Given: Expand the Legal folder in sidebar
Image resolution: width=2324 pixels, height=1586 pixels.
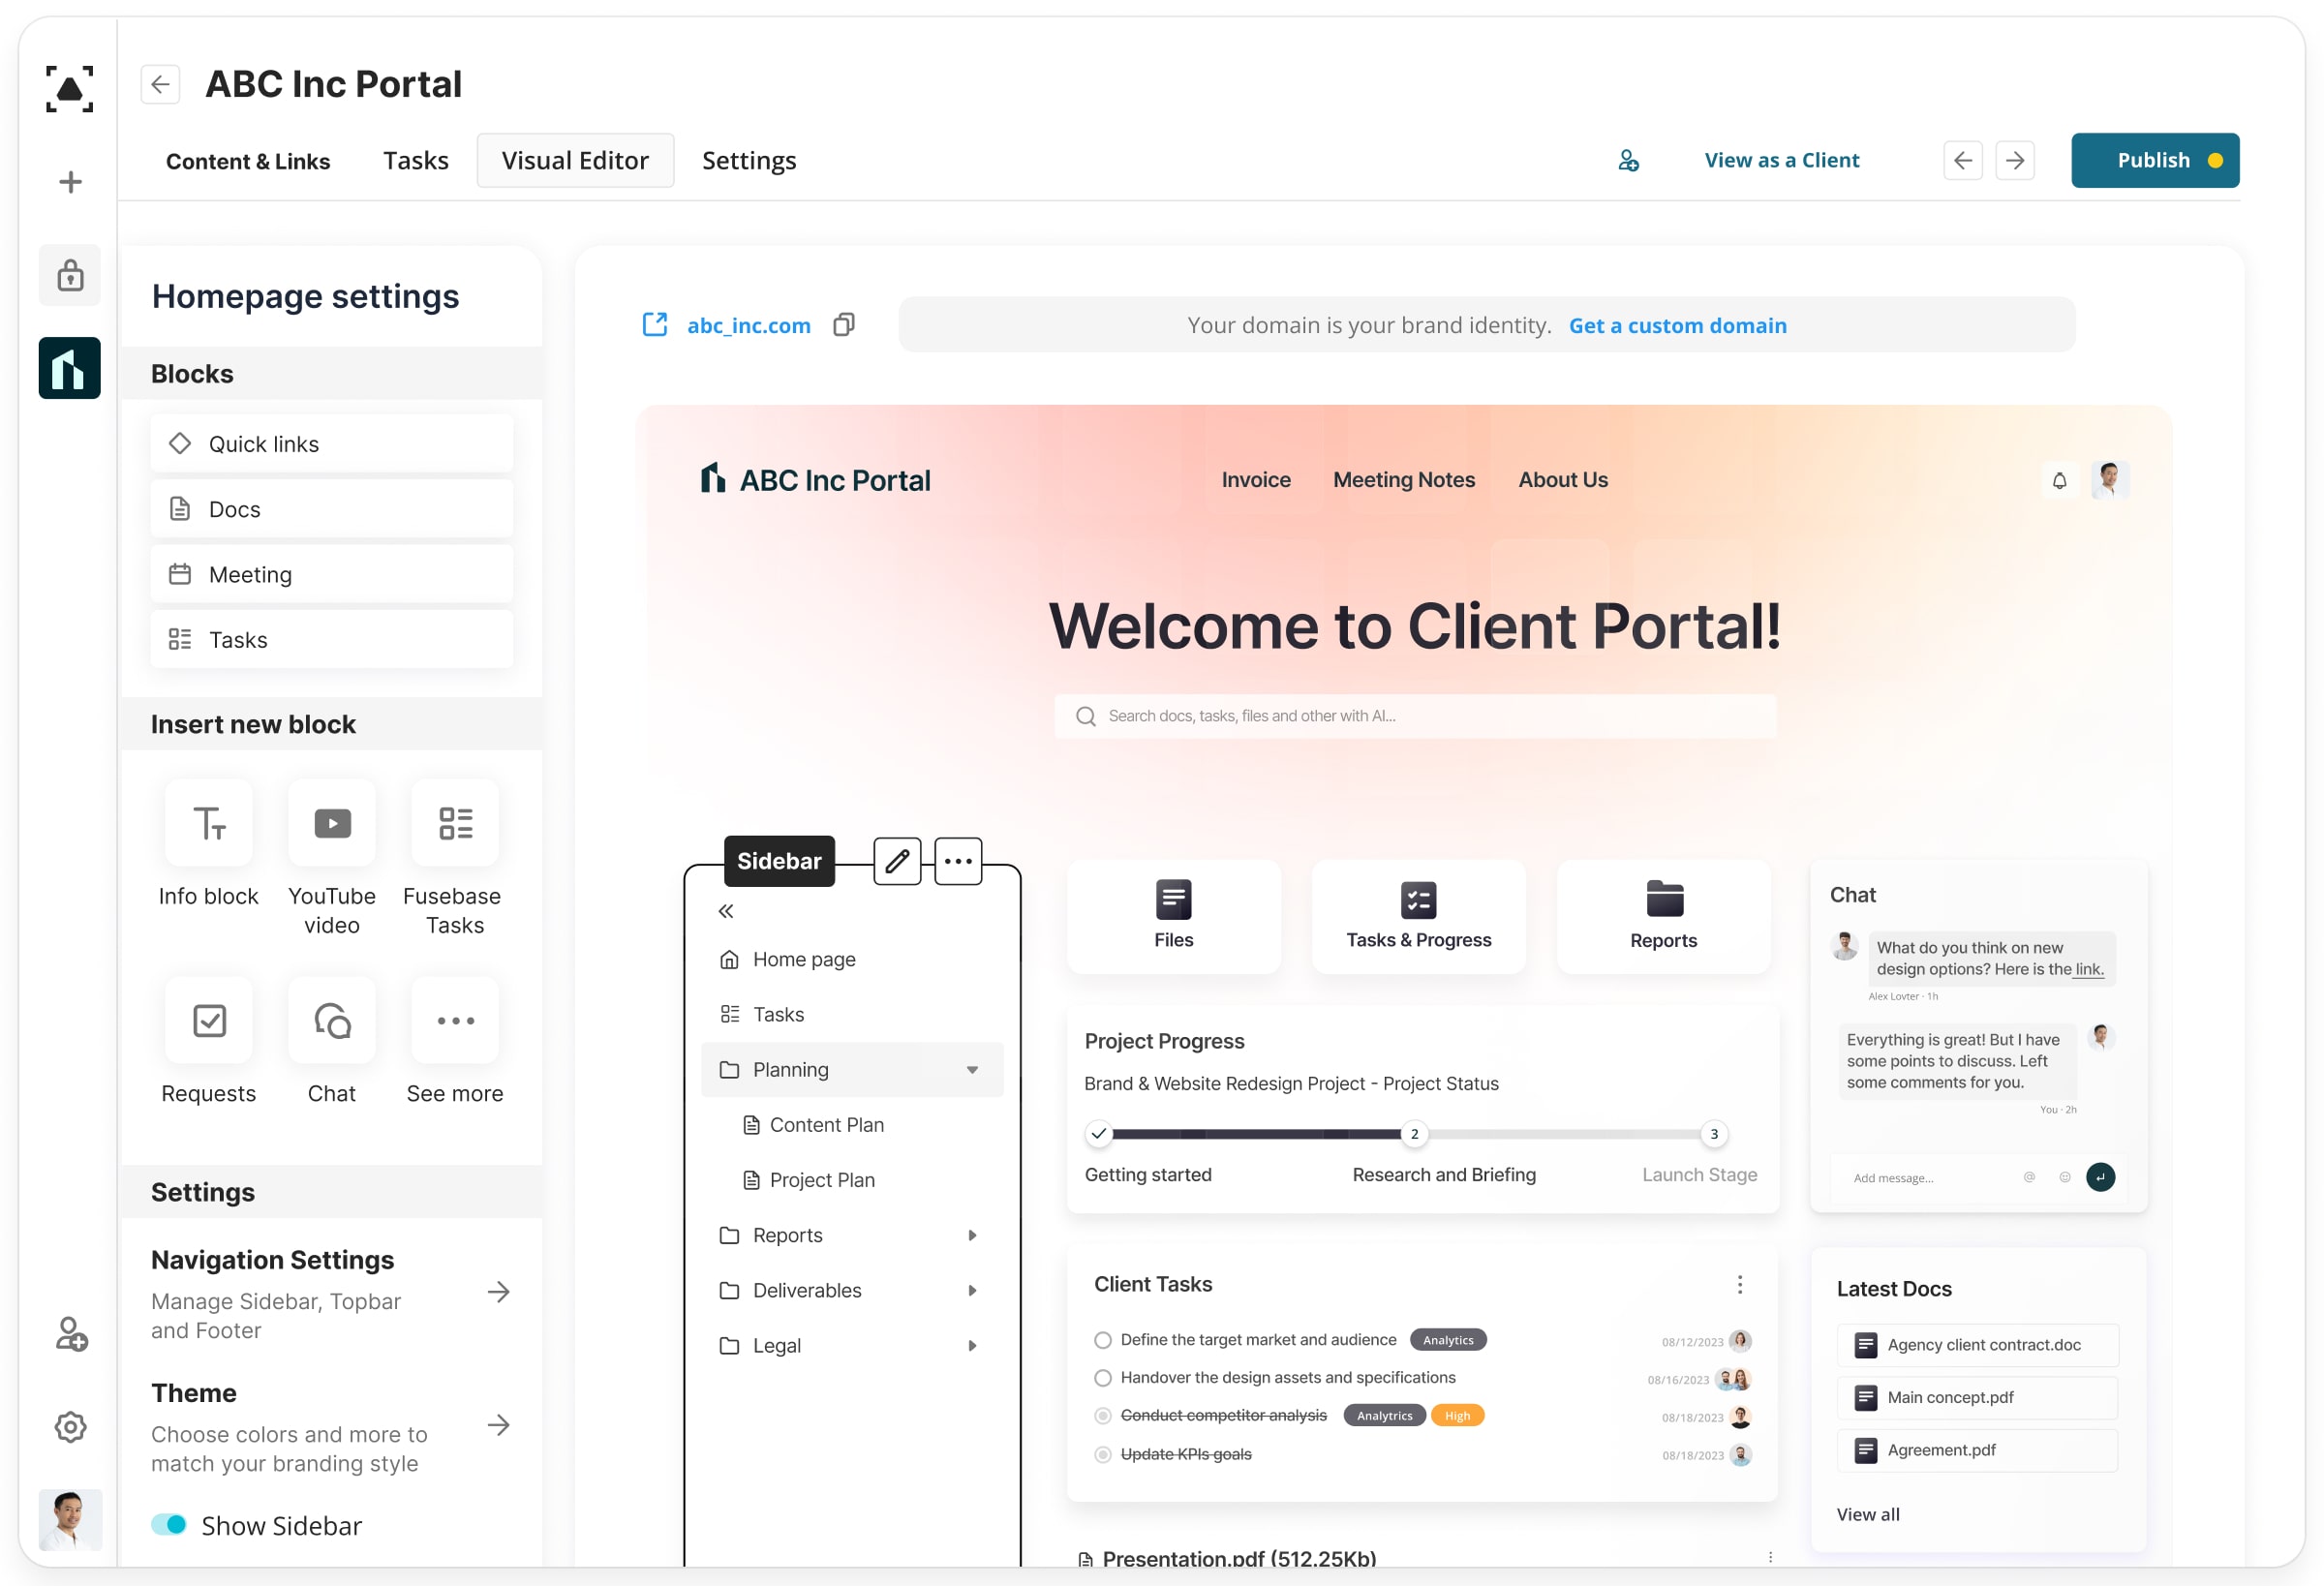Looking at the screenshot, I should 972,1345.
